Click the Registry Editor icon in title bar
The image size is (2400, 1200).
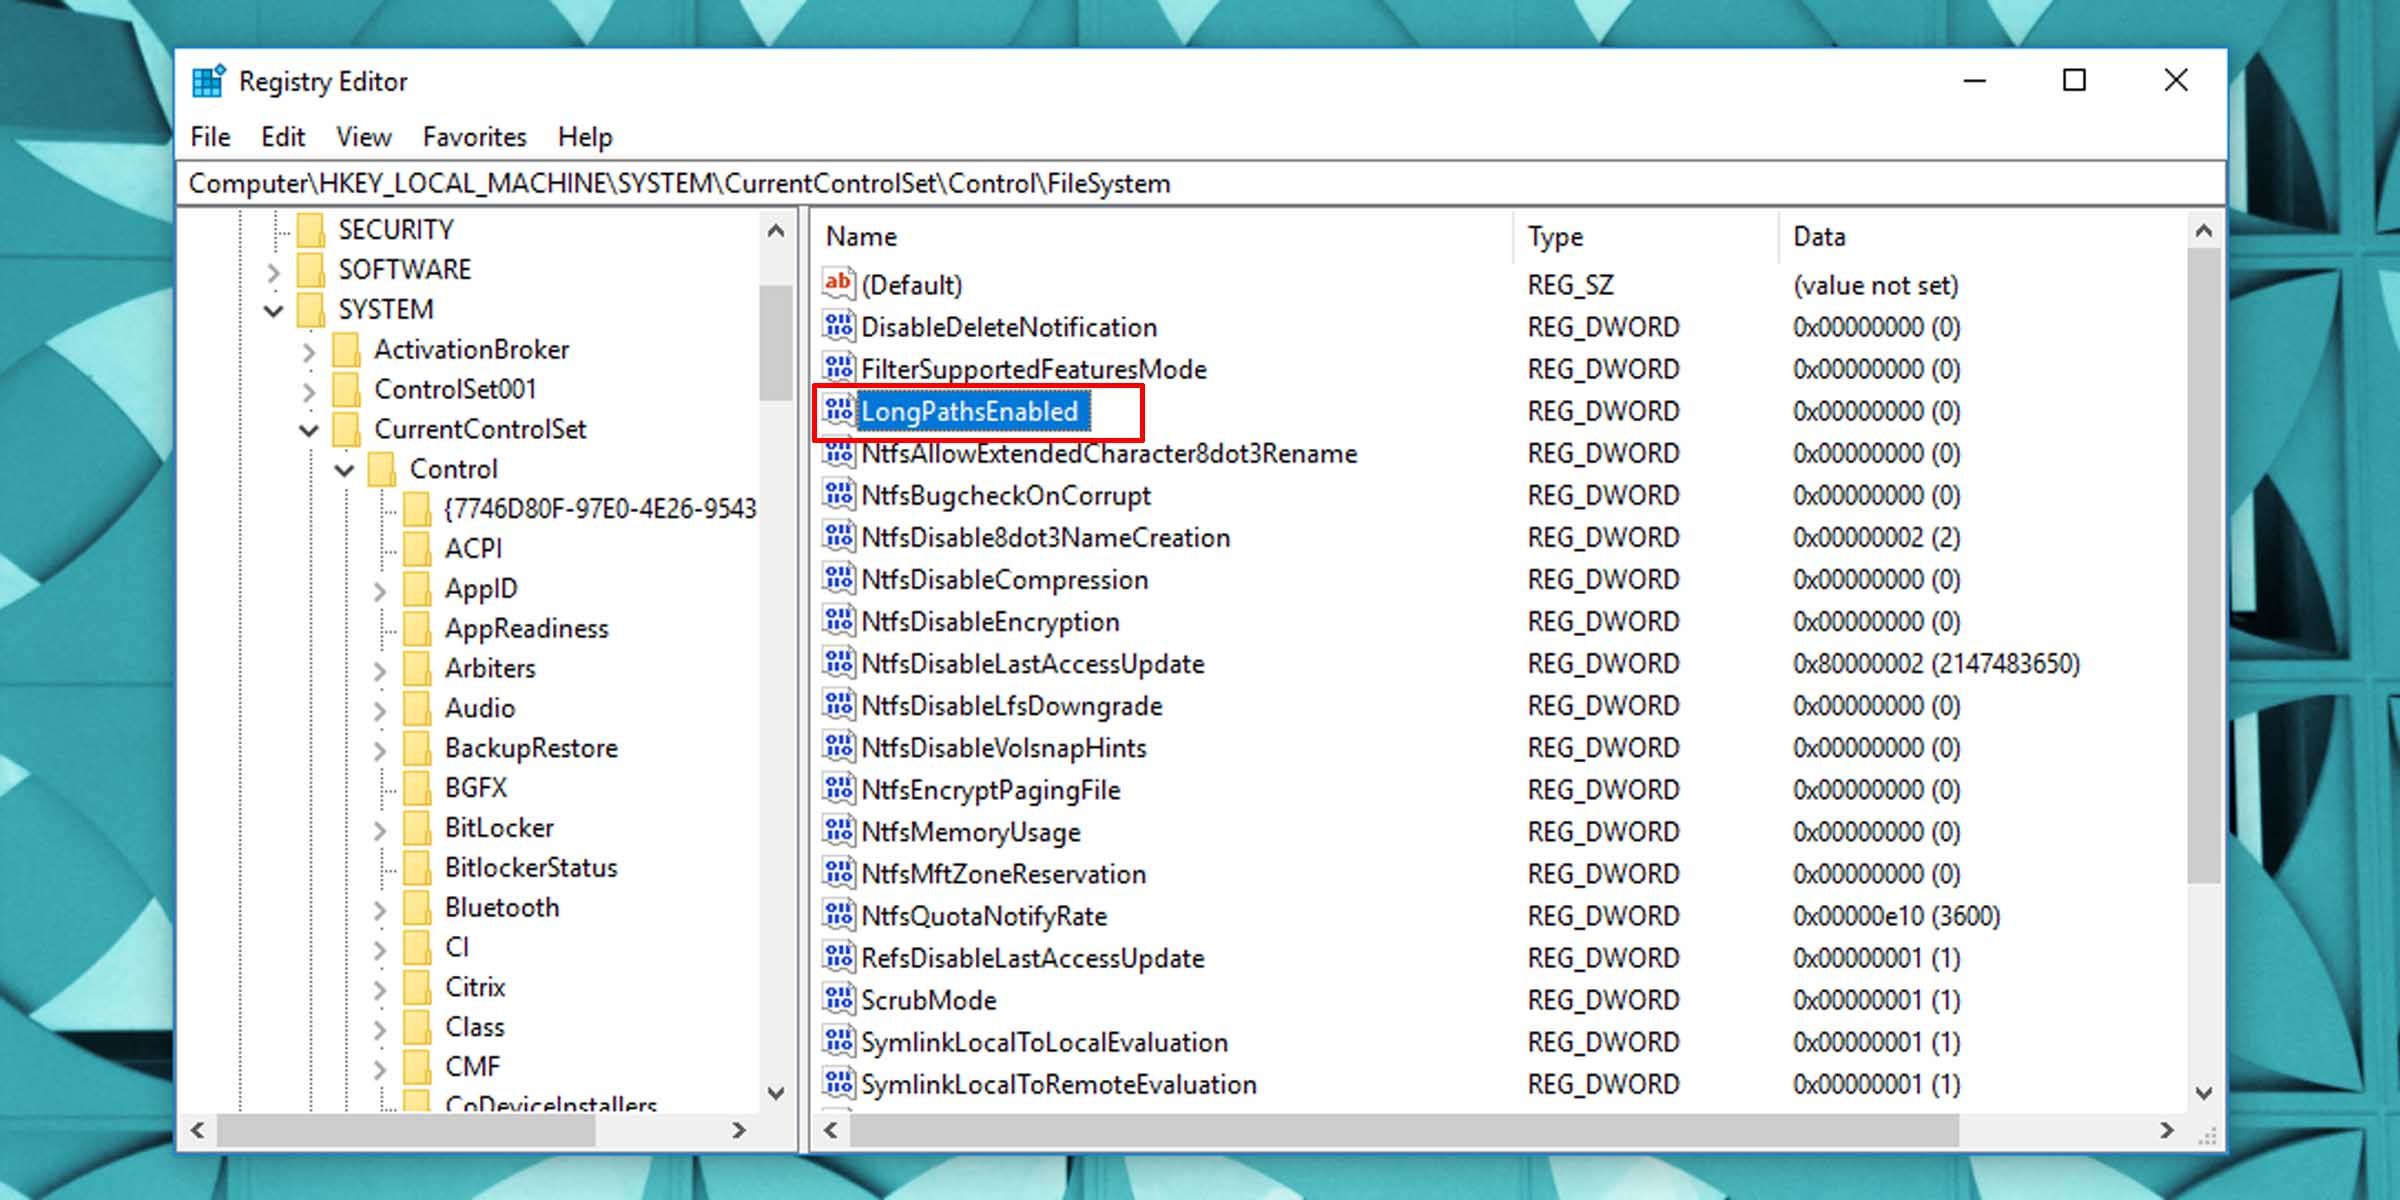209,80
